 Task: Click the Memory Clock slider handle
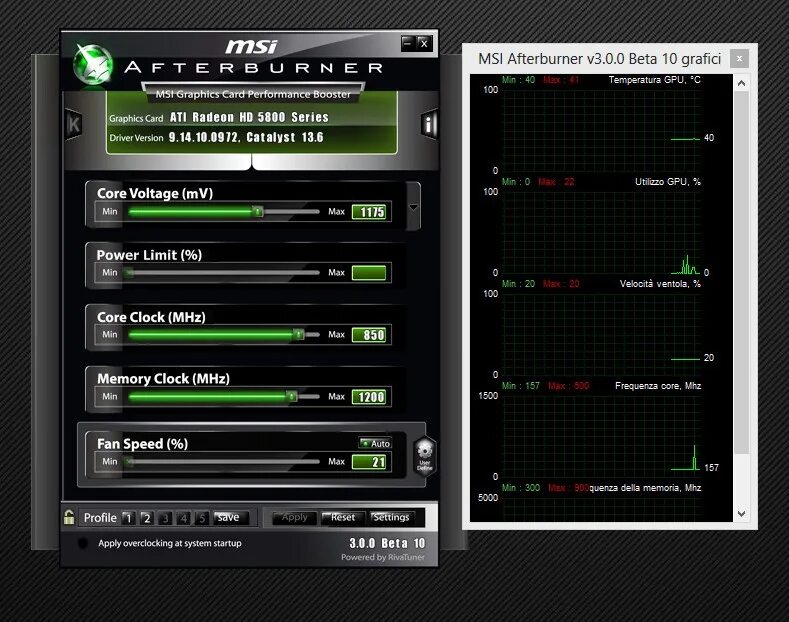coord(291,397)
